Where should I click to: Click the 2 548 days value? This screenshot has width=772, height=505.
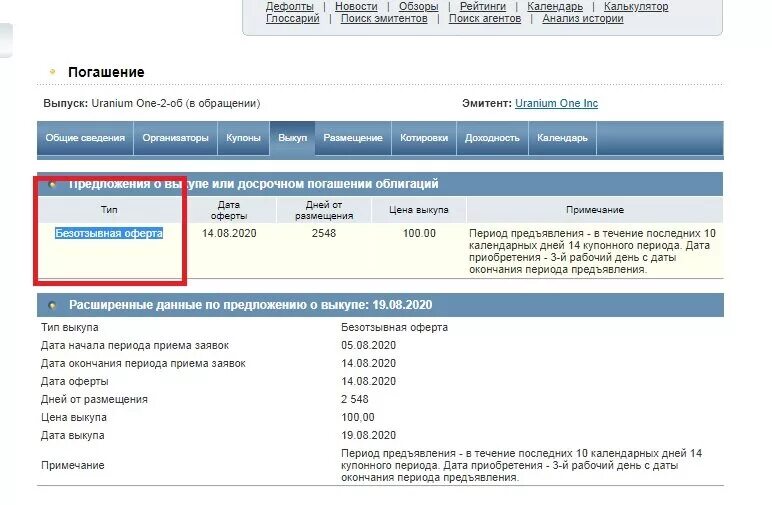(x=354, y=399)
